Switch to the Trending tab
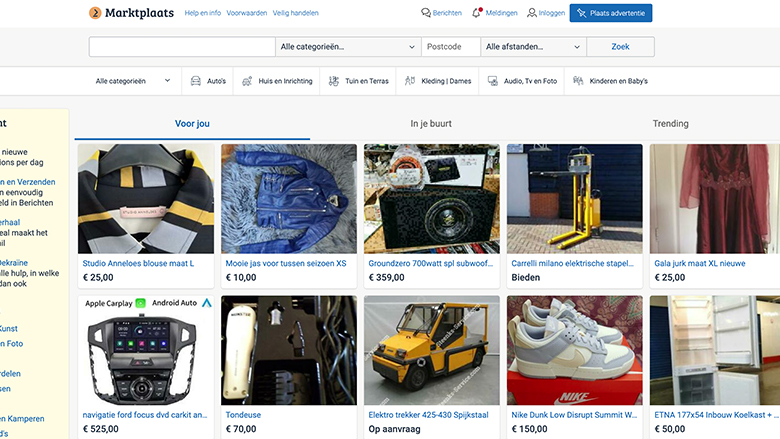 coord(670,124)
